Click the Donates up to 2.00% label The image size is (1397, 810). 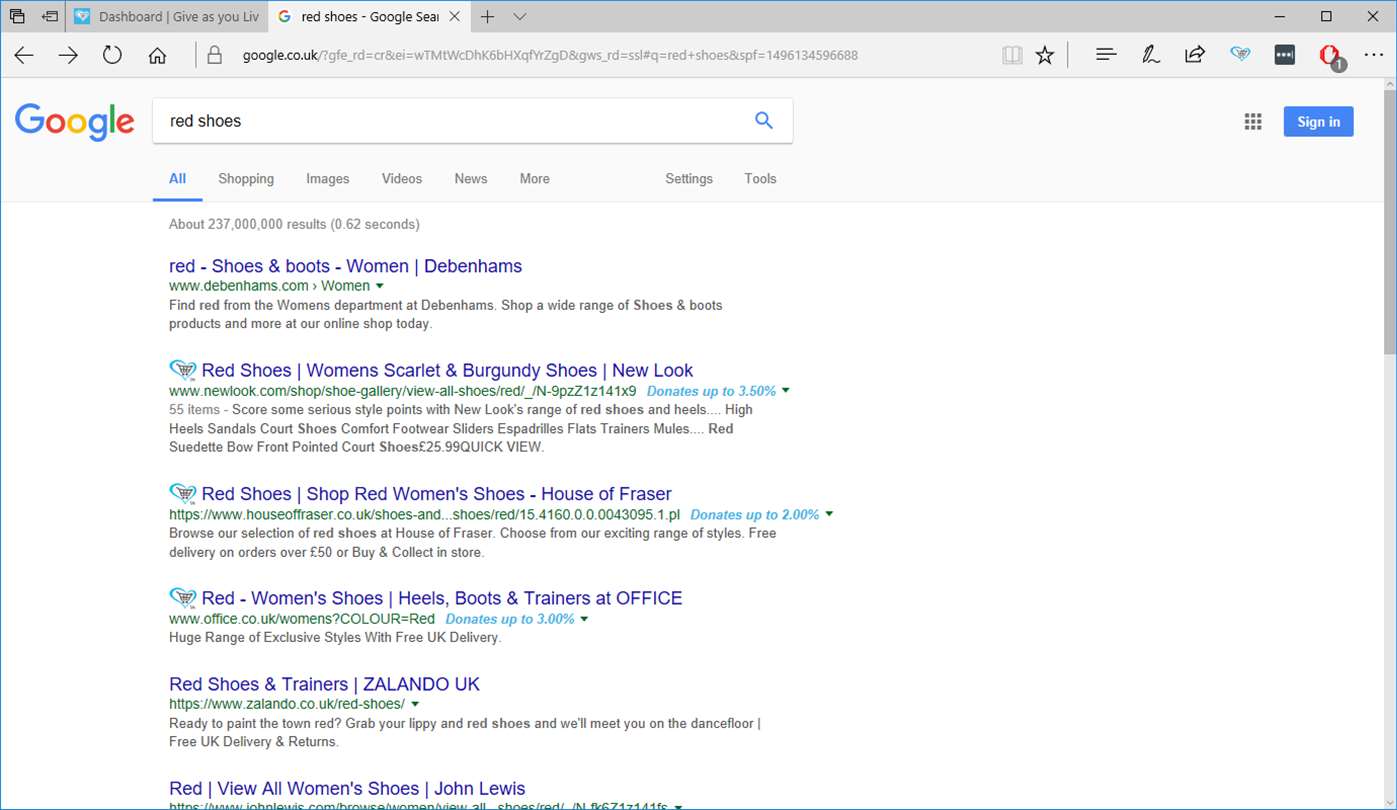tap(755, 515)
